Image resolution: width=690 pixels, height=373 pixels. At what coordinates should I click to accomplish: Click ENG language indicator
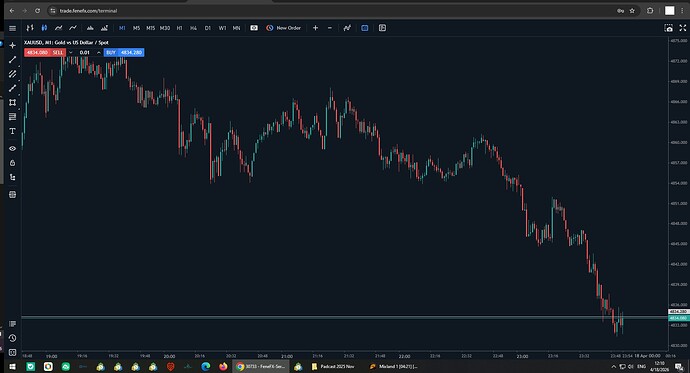pyautogui.click(x=642, y=366)
